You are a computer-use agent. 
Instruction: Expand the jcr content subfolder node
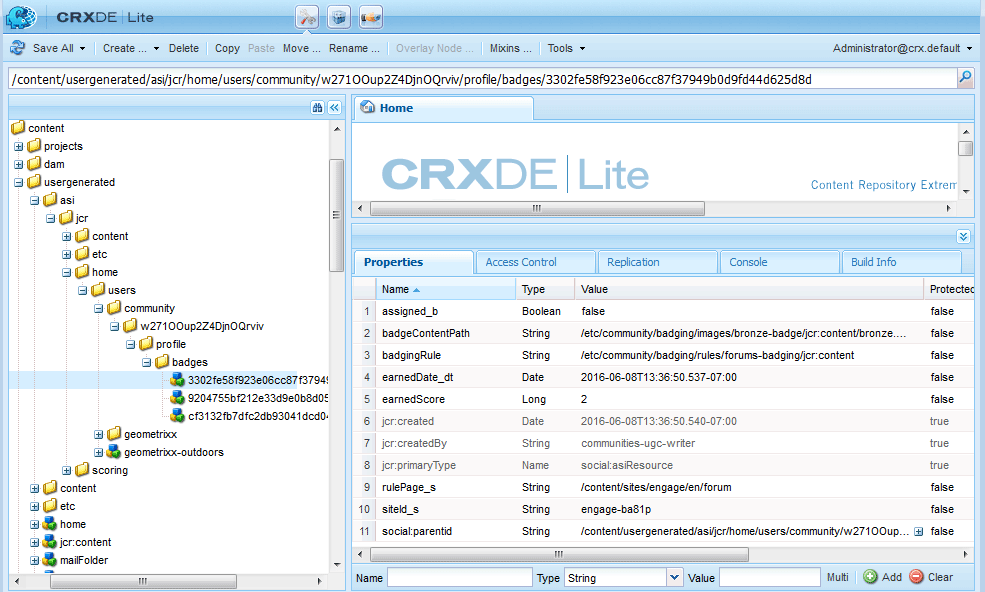(67, 236)
